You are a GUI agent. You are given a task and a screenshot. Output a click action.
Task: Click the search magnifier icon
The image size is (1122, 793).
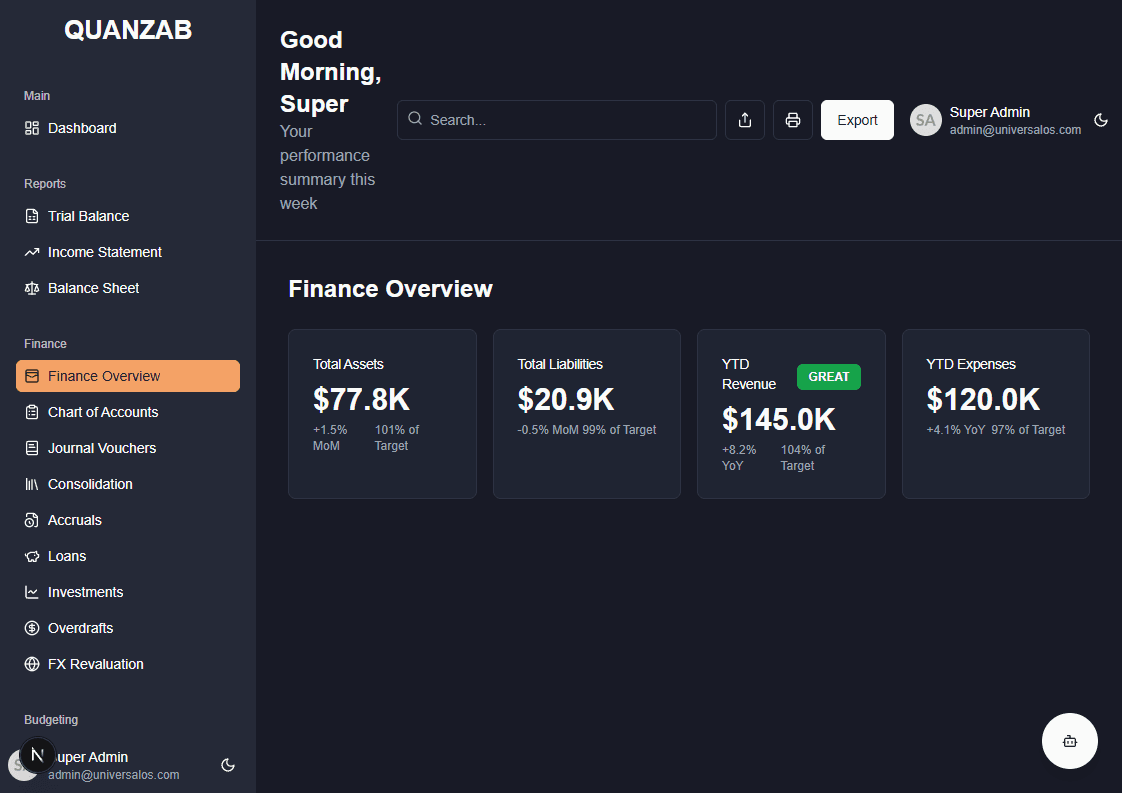tap(415, 119)
